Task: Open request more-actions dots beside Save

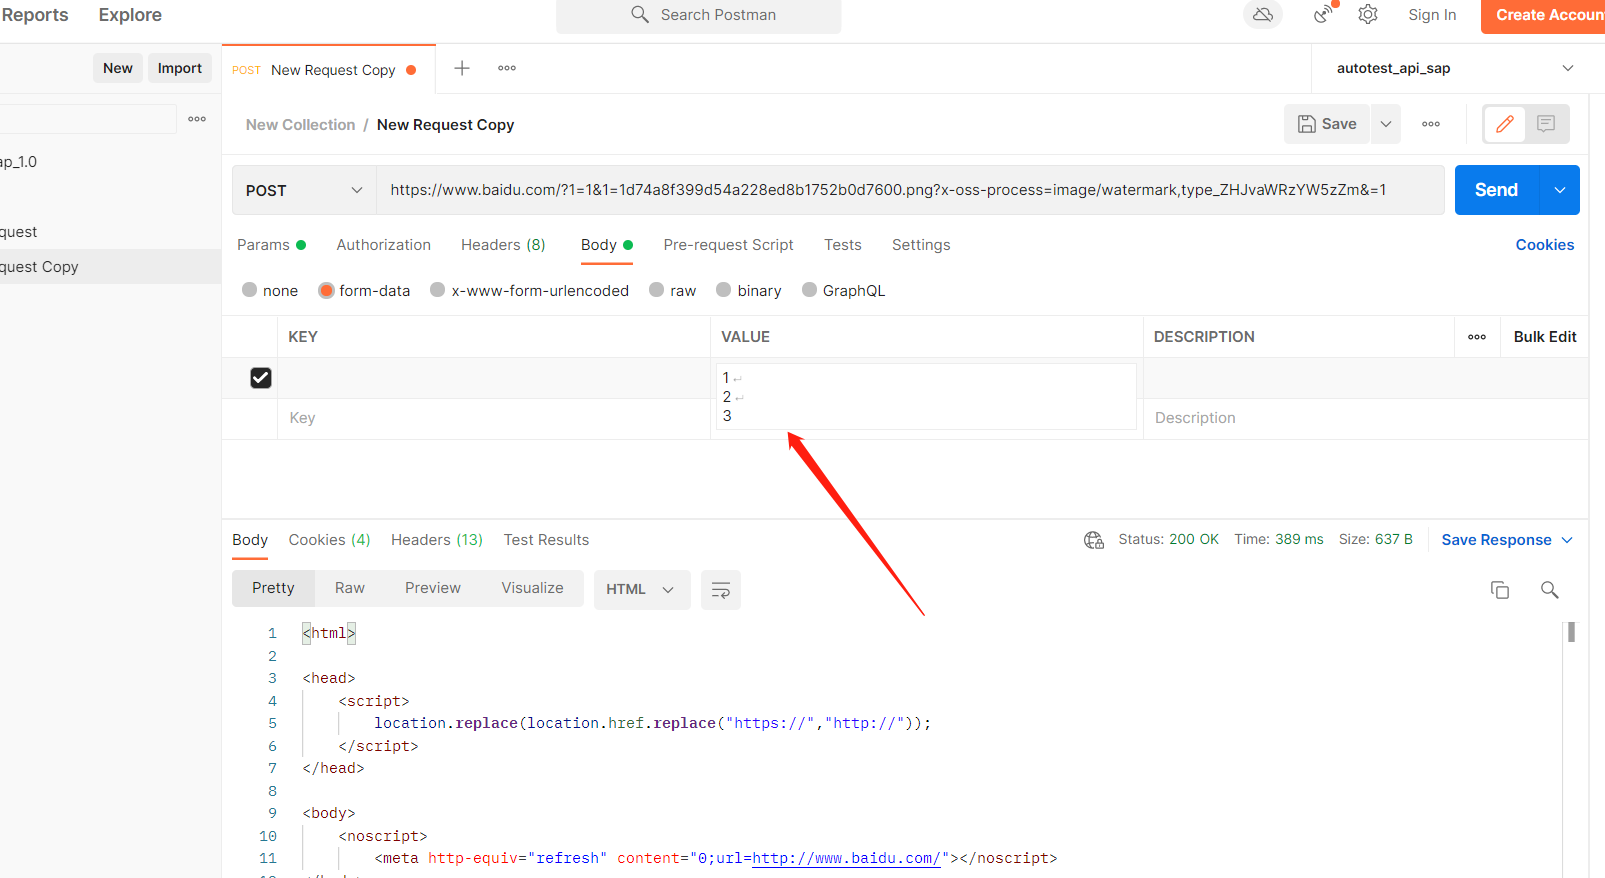Action: coord(1431,124)
